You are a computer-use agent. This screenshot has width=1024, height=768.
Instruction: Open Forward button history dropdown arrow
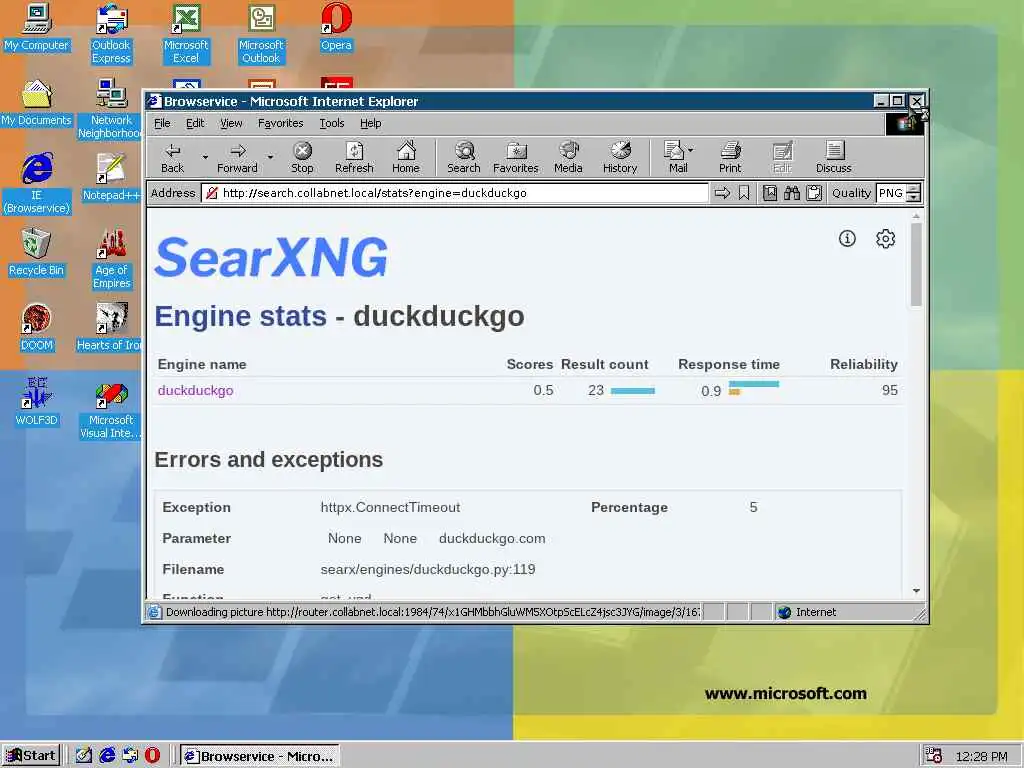point(270,157)
